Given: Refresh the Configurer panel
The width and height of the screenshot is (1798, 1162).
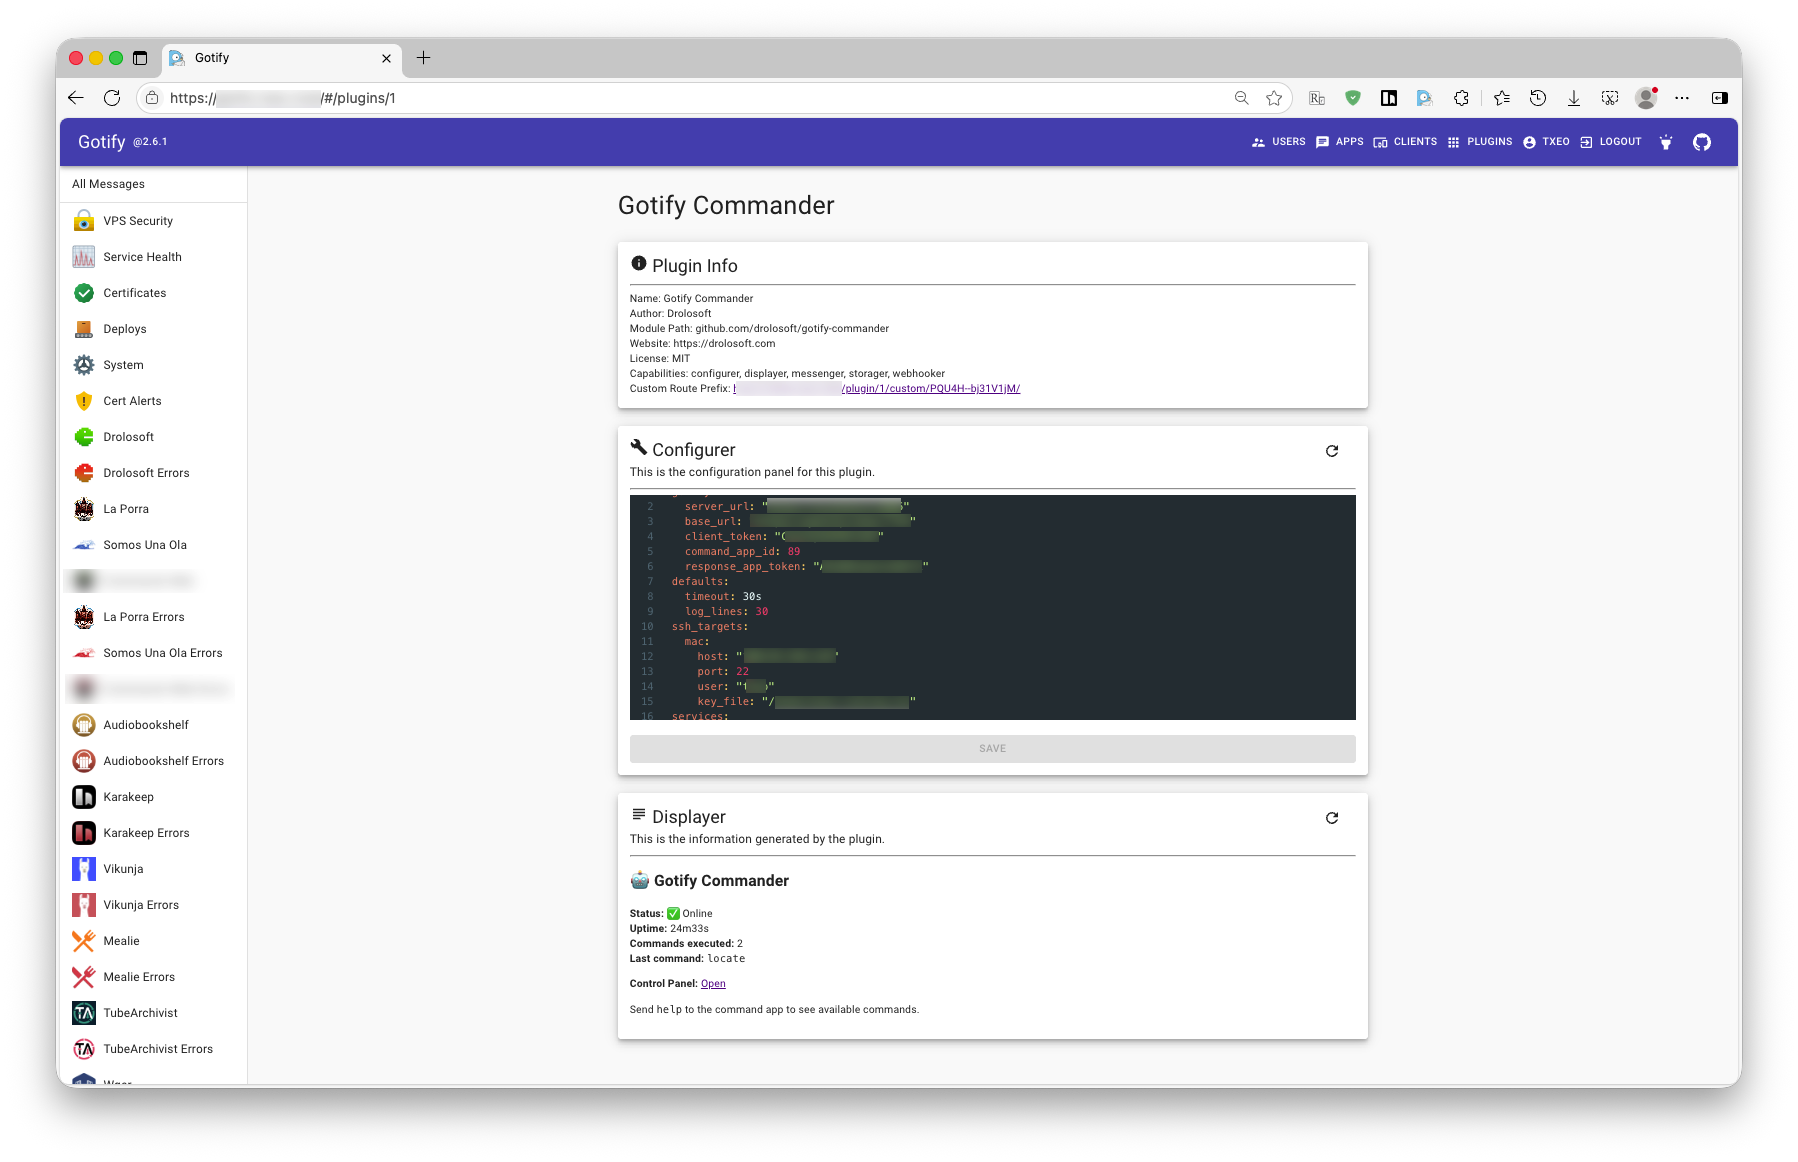Looking at the screenshot, I should (1331, 450).
